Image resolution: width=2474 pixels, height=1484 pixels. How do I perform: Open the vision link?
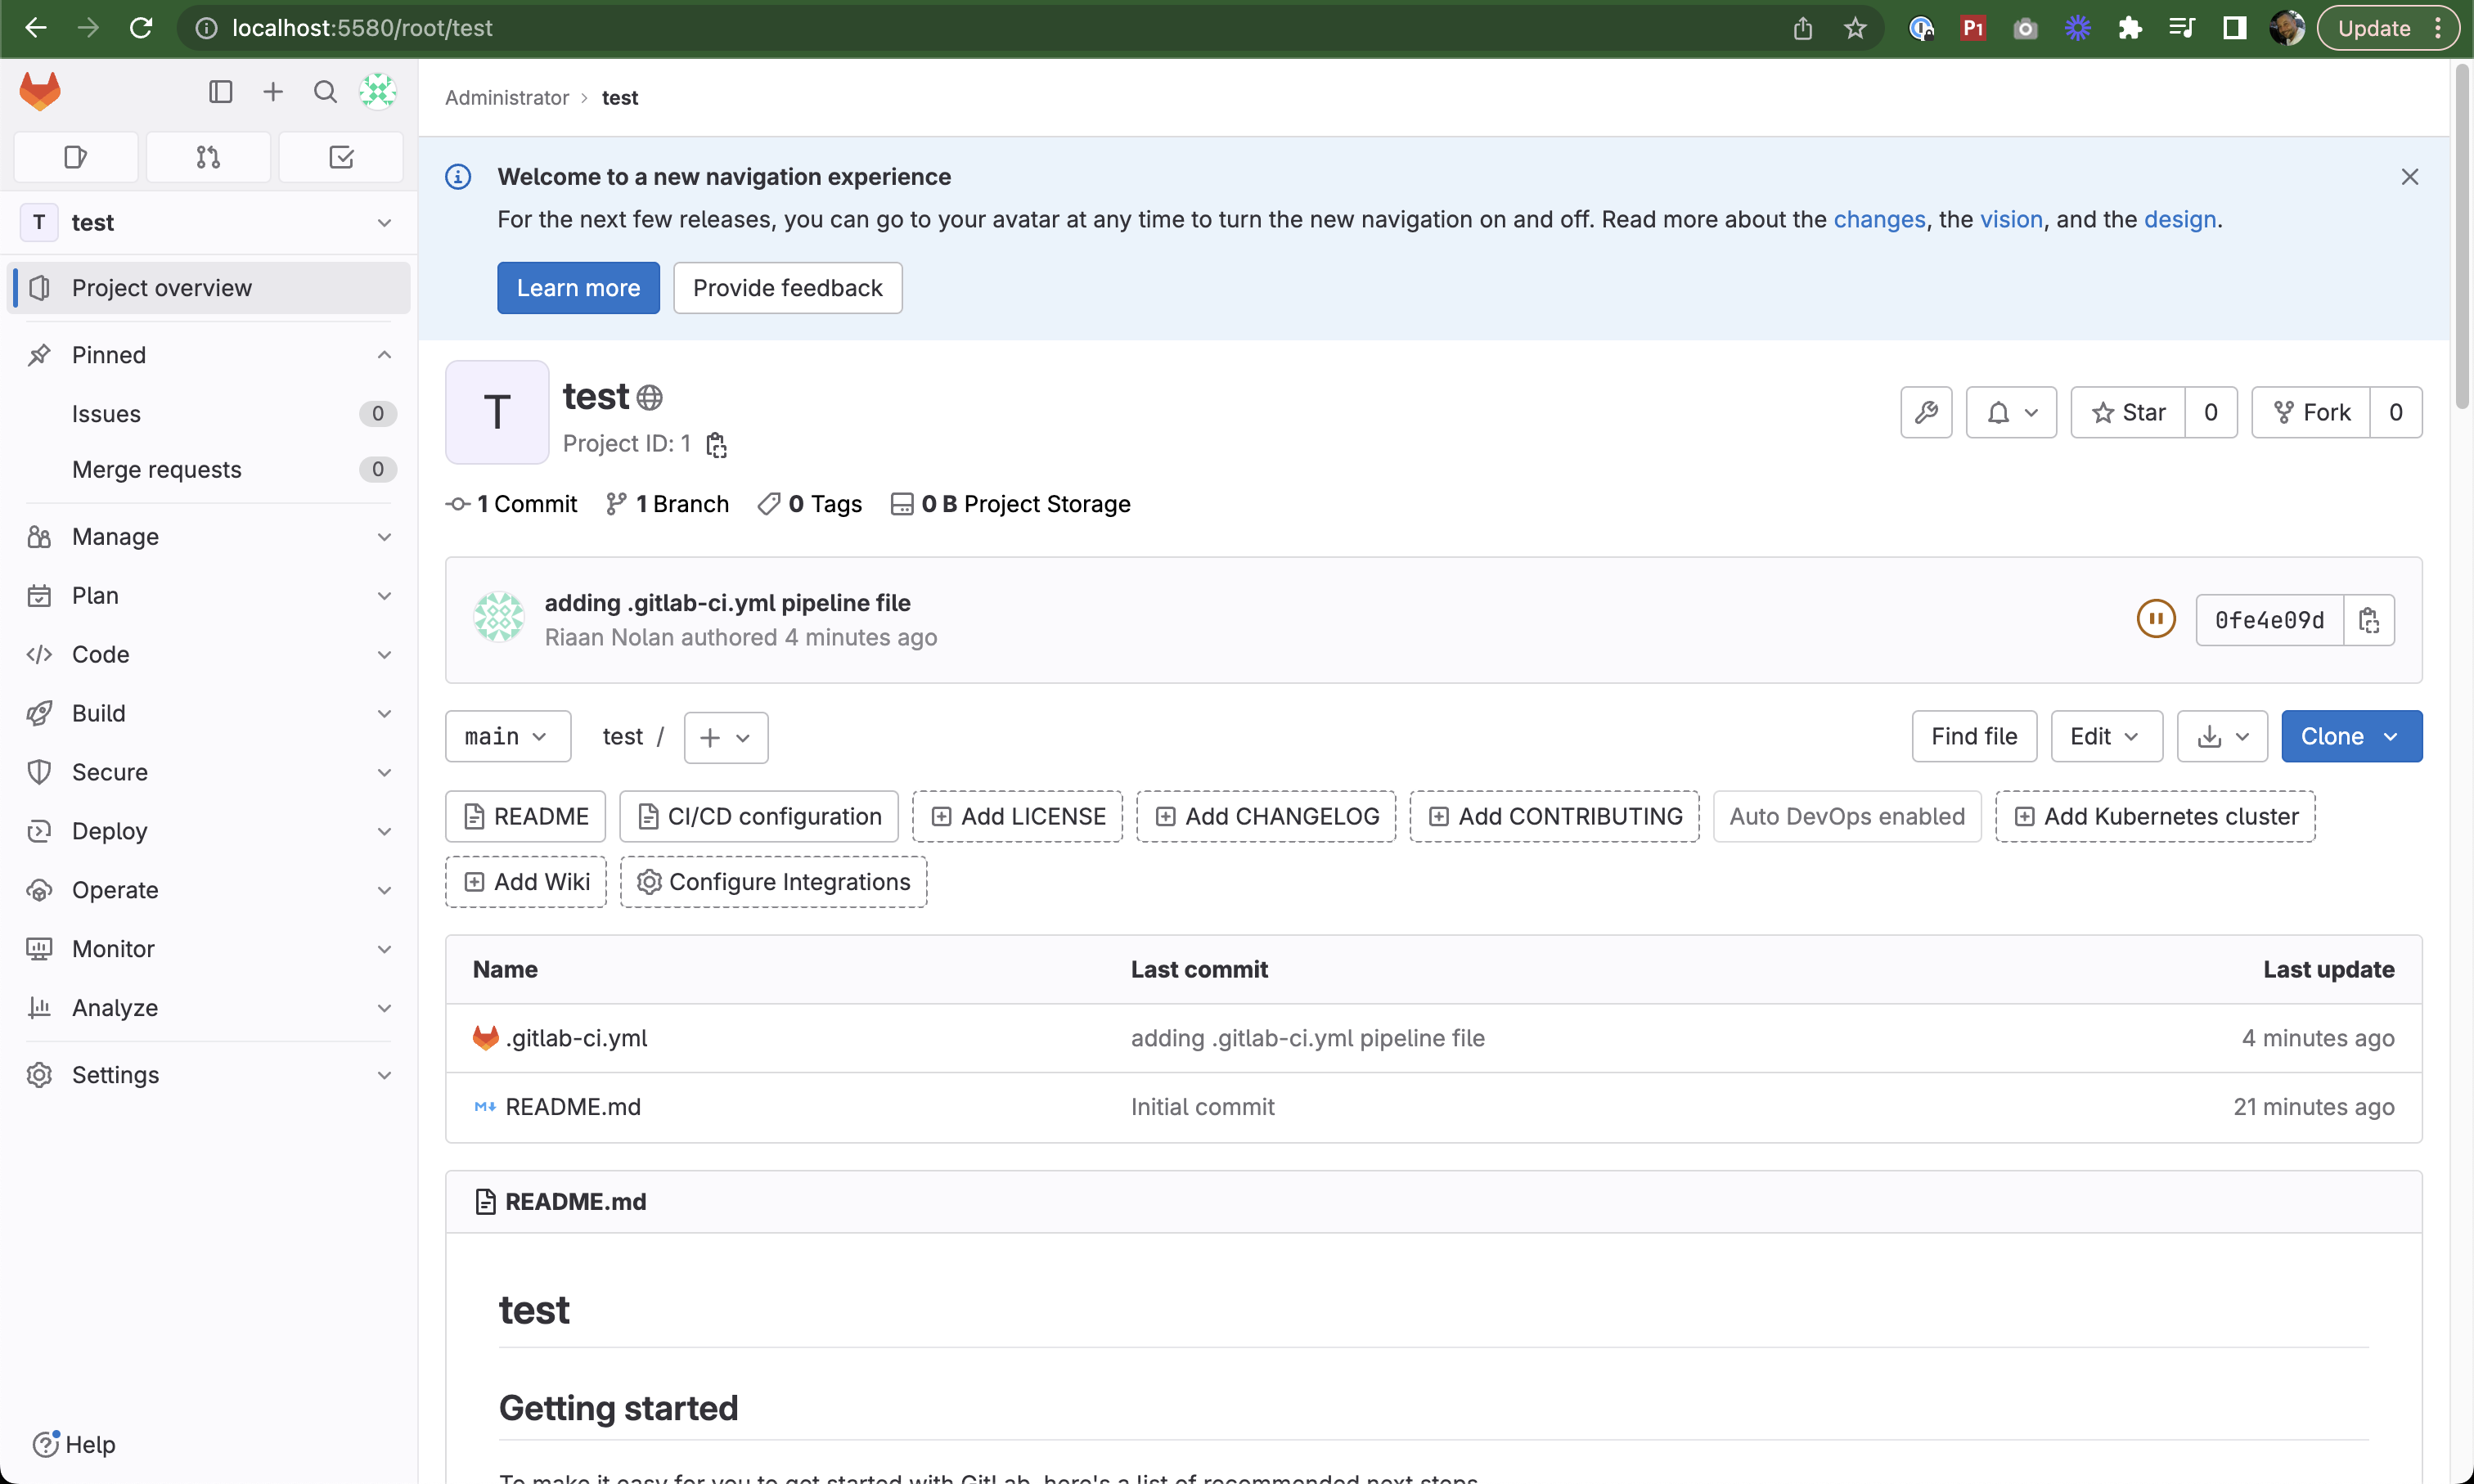pyautogui.click(x=2011, y=219)
